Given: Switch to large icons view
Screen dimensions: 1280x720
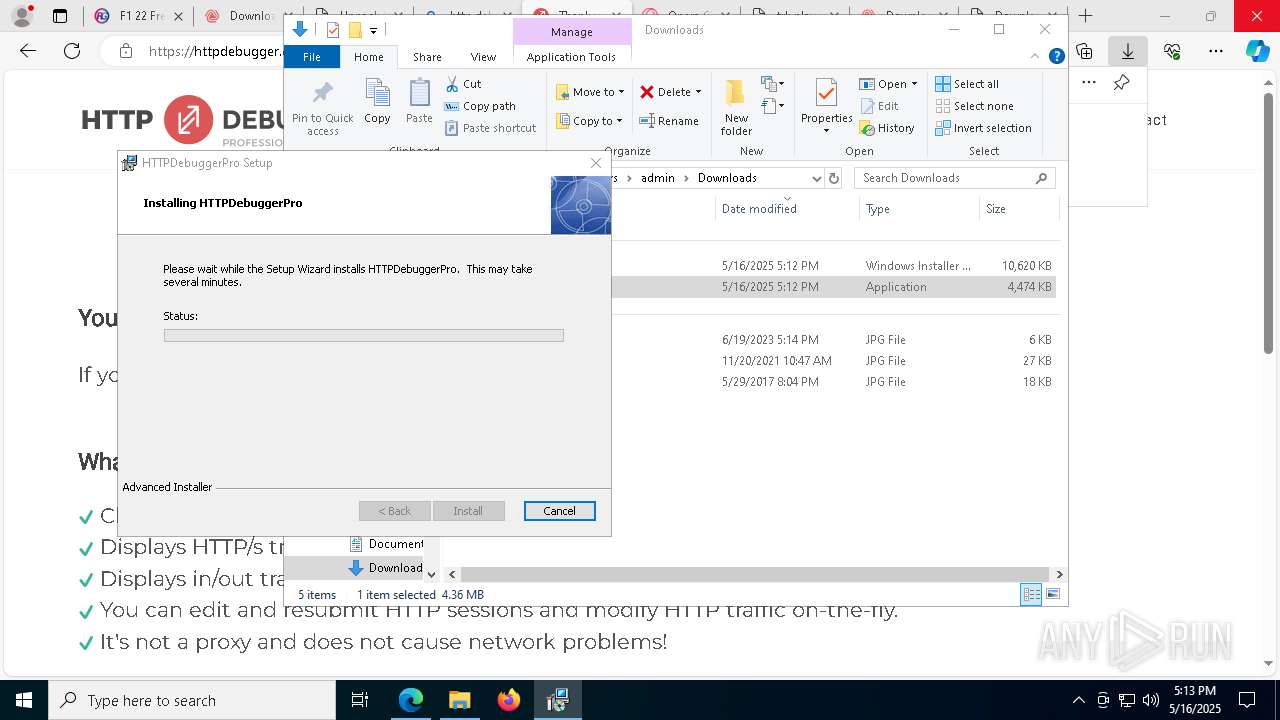Looking at the screenshot, I should [1052, 594].
